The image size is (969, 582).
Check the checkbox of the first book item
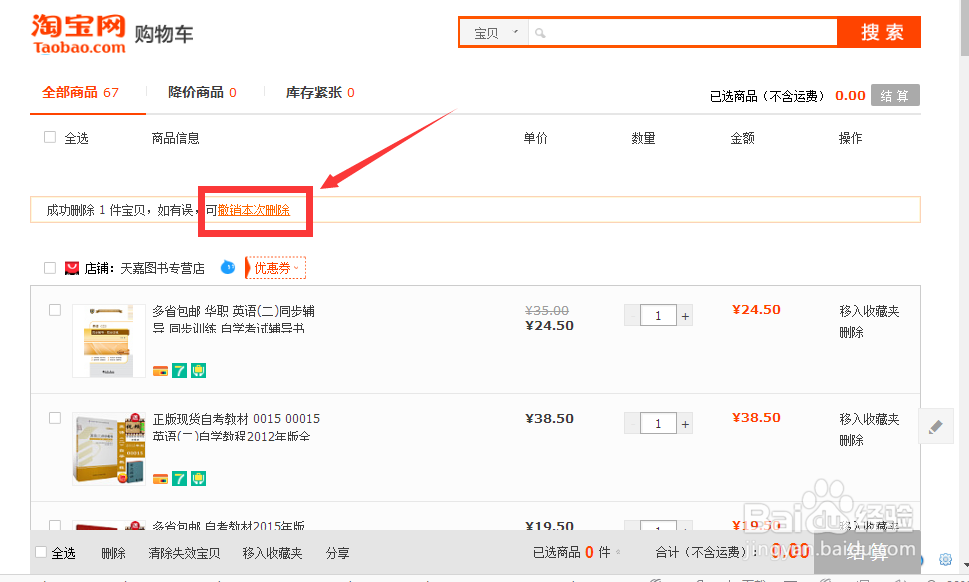54,309
